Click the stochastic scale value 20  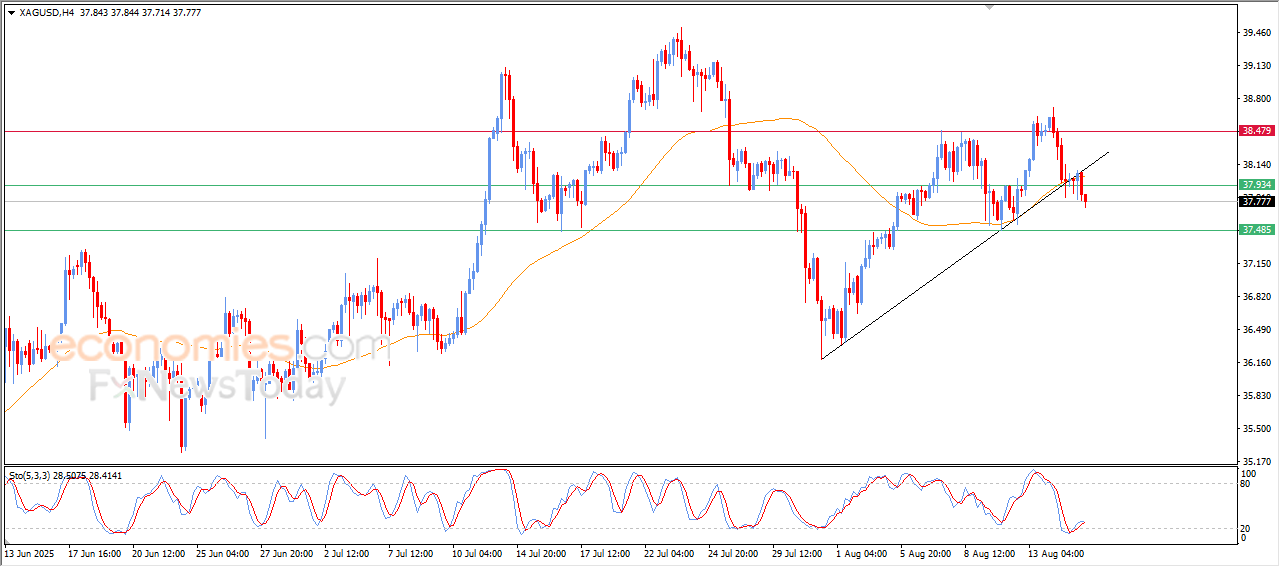1245,528
